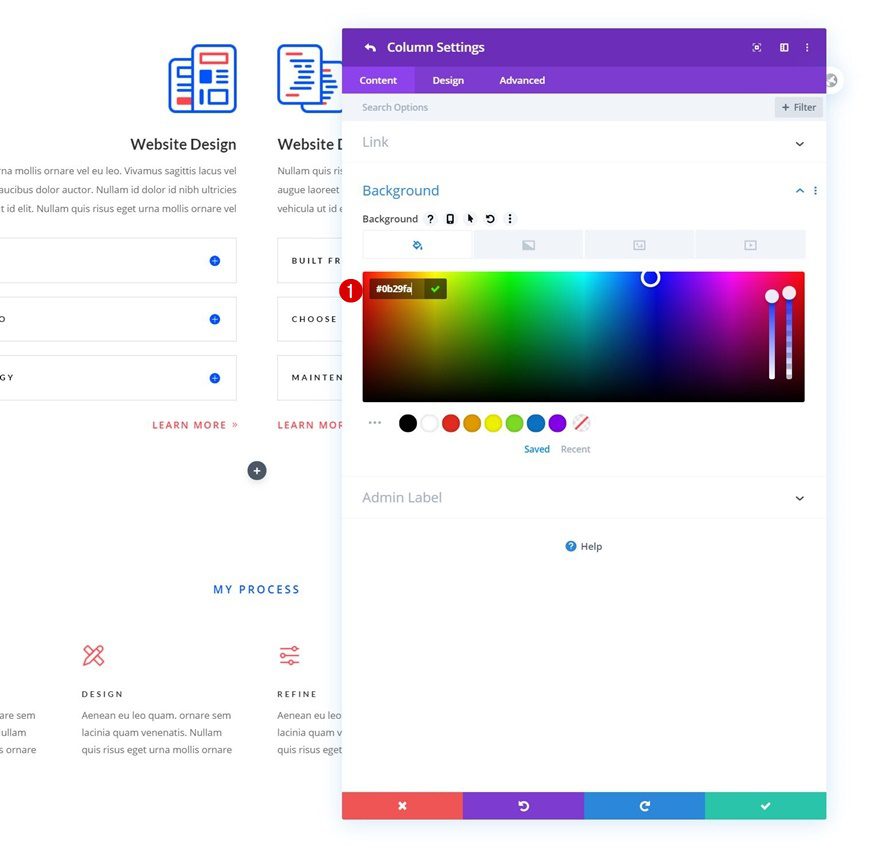
Task: Select the background gradient tab
Action: point(528,245)
